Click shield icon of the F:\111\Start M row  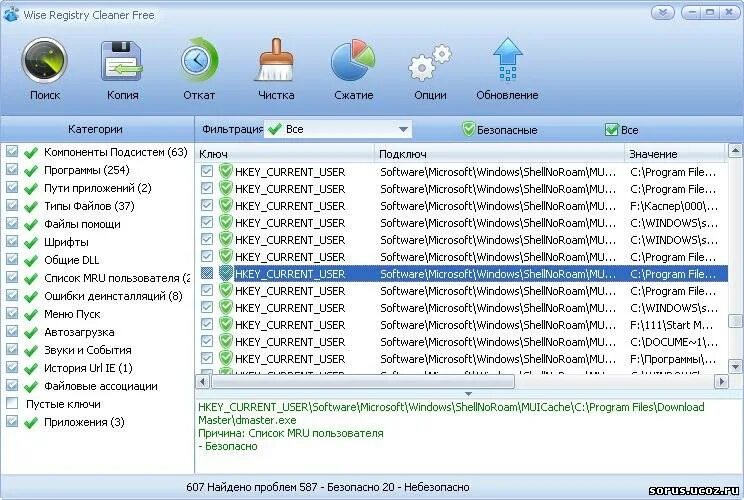226,324
